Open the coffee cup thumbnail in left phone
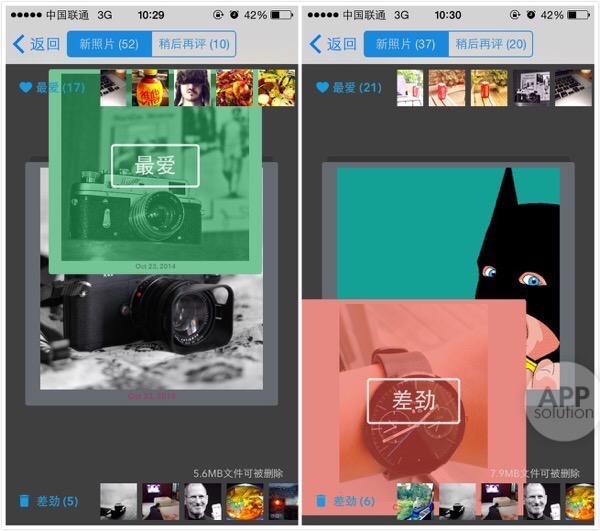The width and height of the screenshot is (600, 531). click(x=119, y=501)
